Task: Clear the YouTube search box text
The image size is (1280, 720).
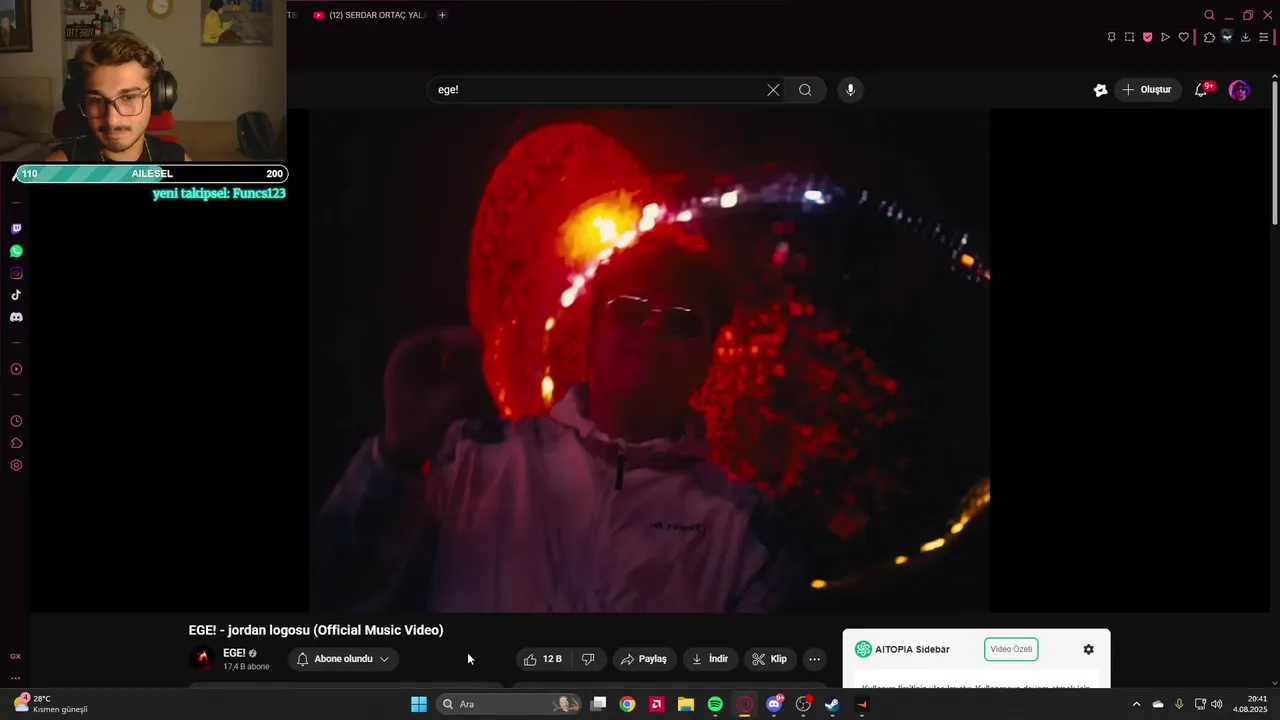Action: [773, 90]
